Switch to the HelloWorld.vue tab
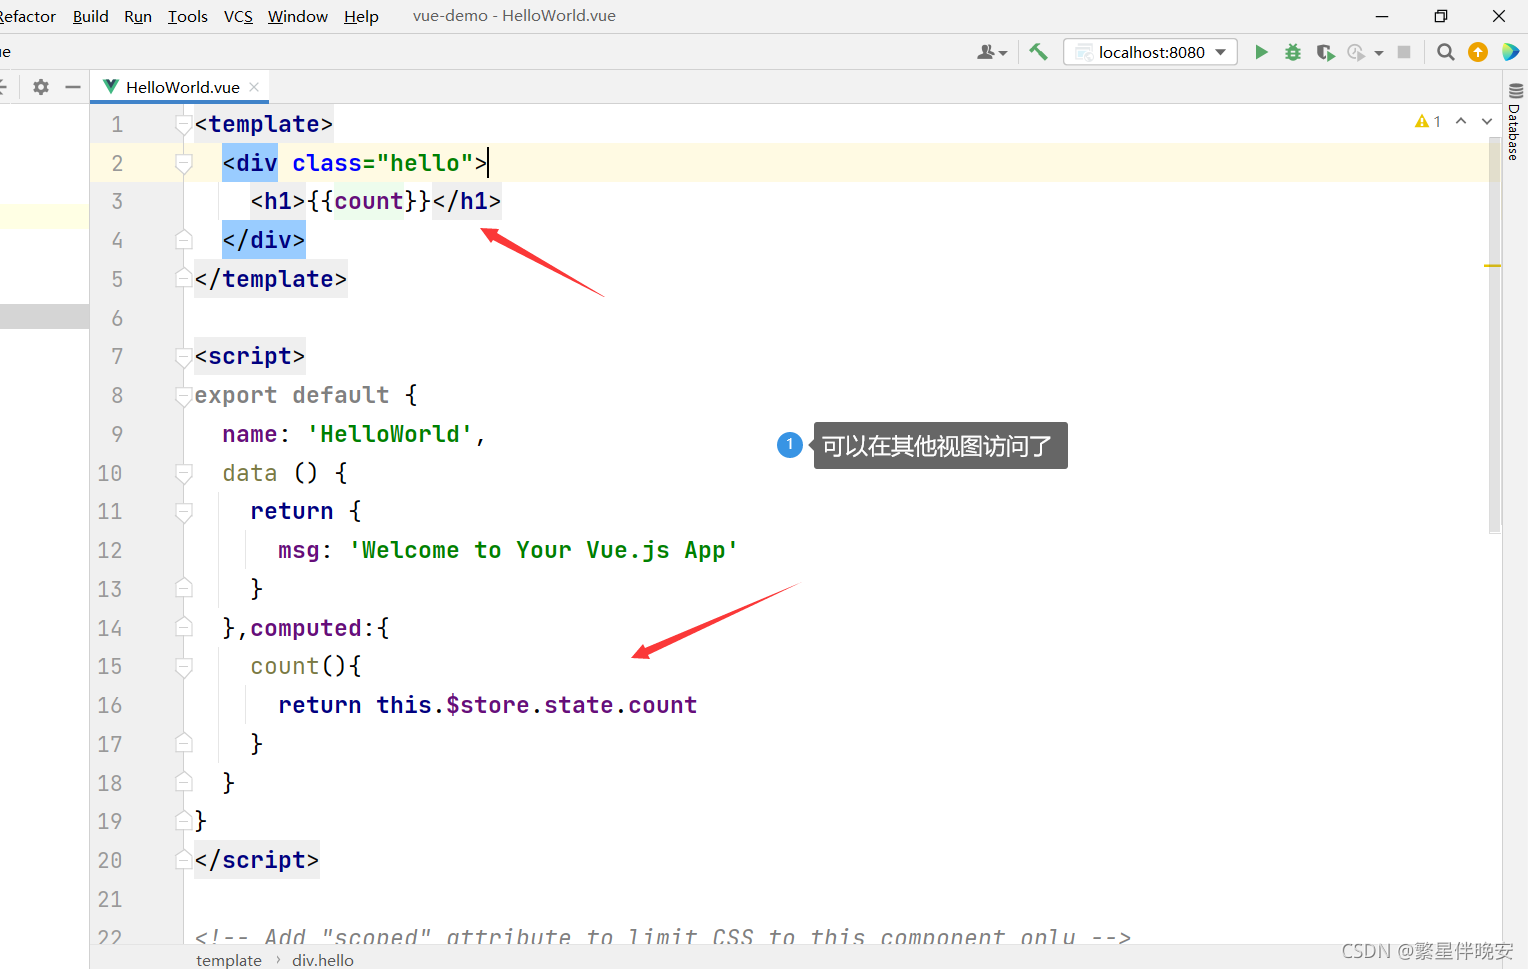 click(x=182, y=87)
